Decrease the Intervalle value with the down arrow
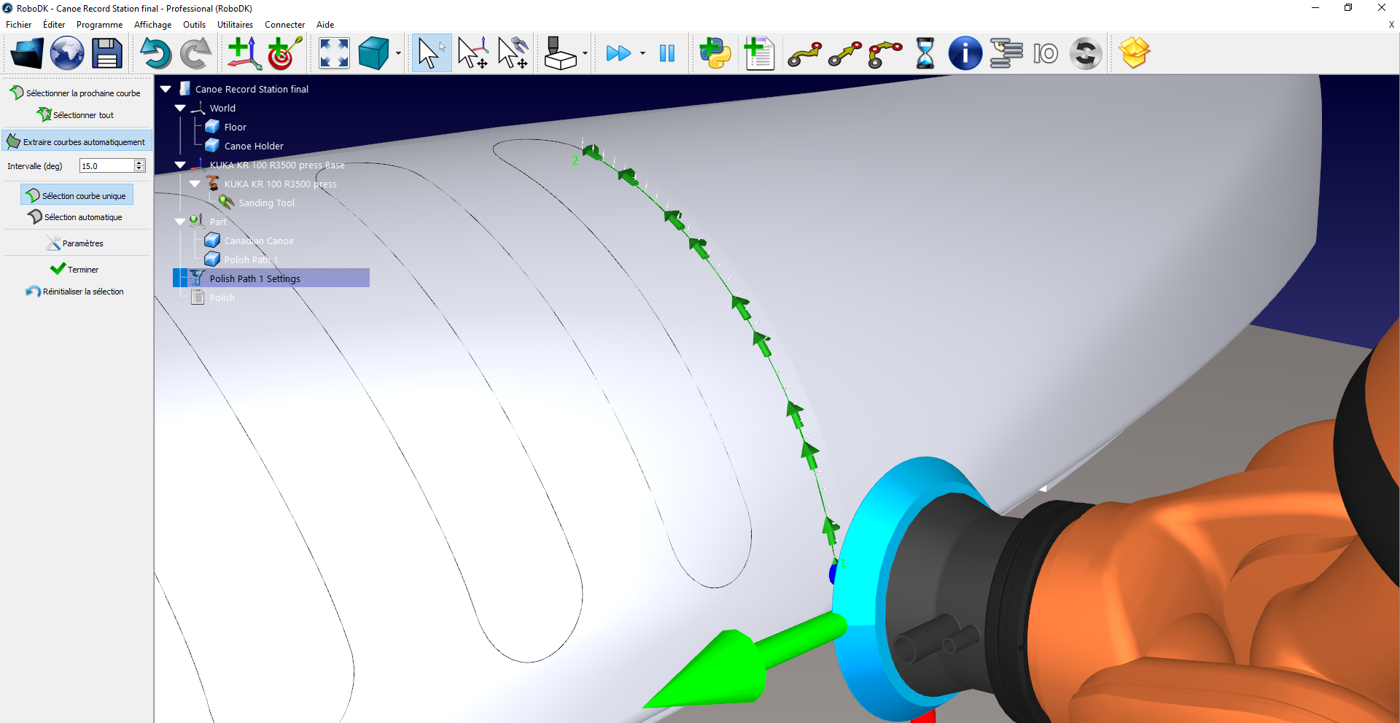Viewport: 1400px width, 723px height. click(x=140, y=169)
